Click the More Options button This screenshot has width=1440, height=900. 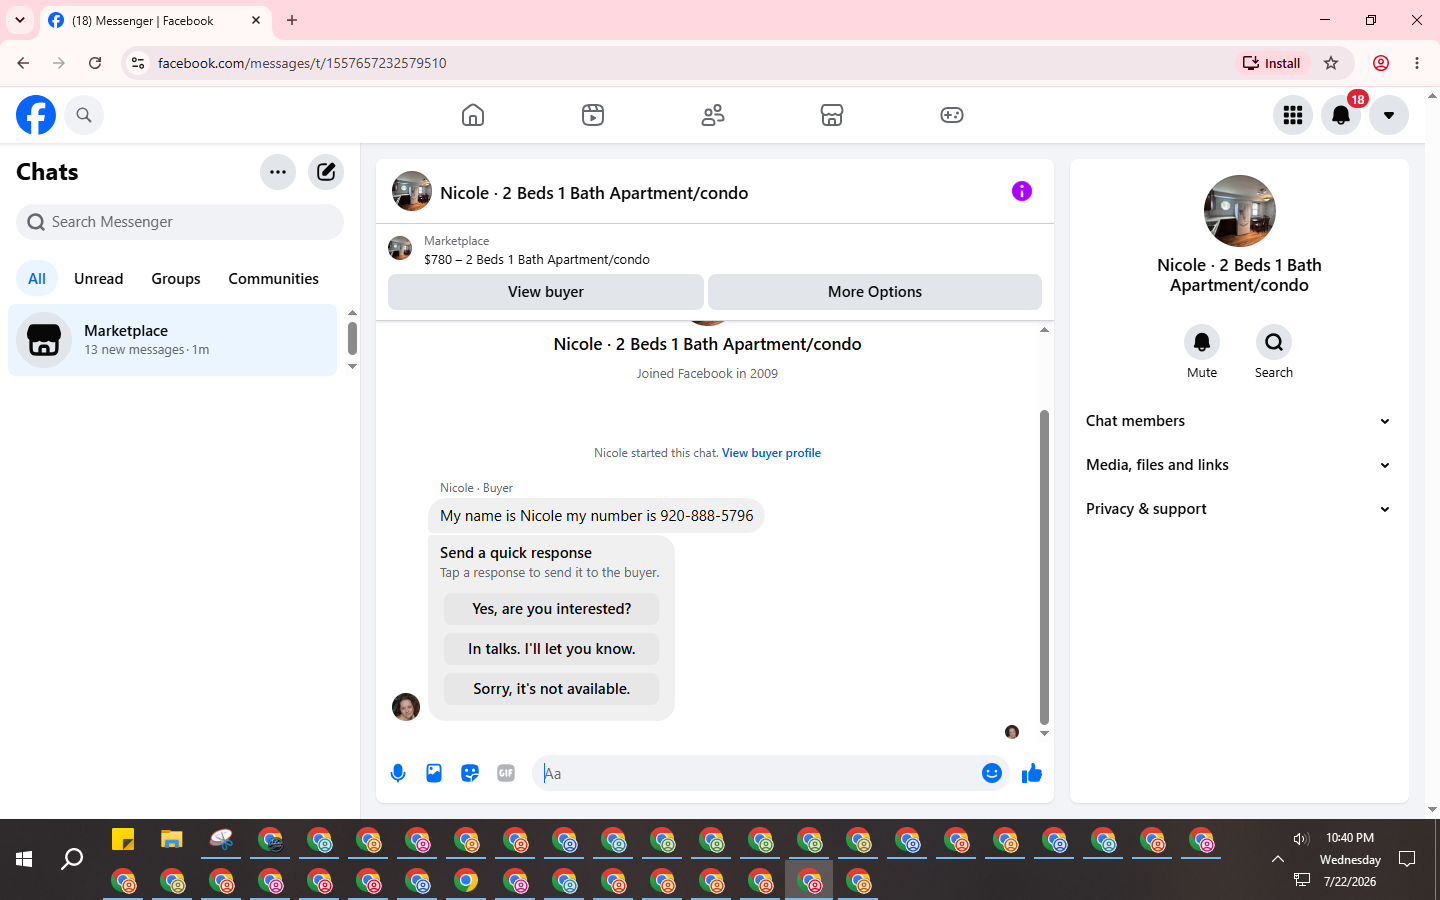[875, 292]
